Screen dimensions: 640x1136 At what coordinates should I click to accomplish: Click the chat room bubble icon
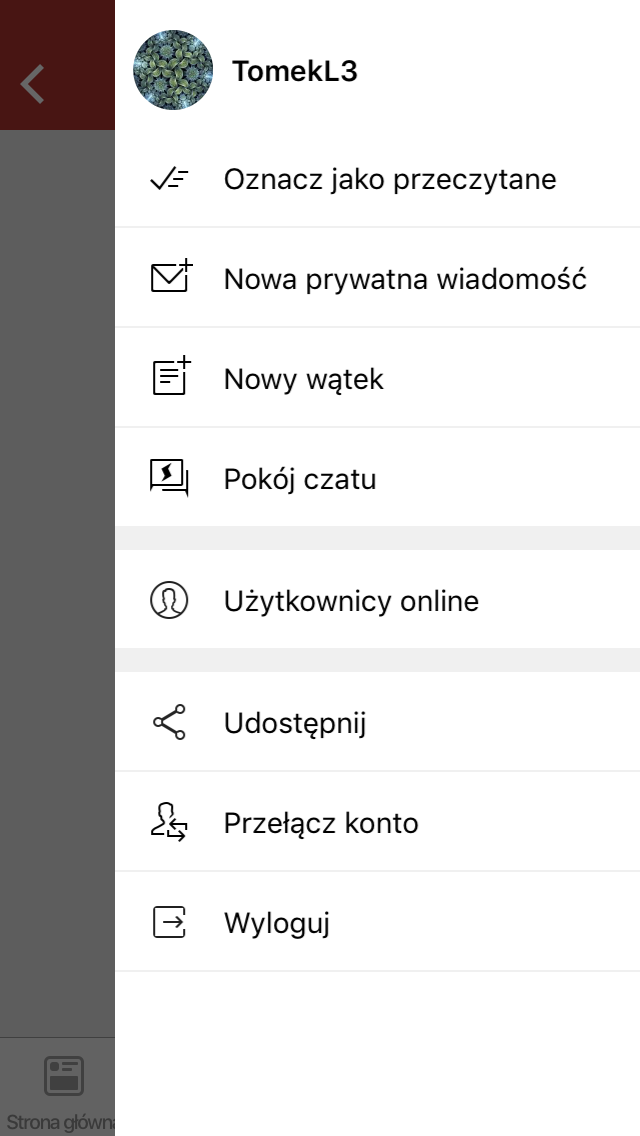coord(170,478)
